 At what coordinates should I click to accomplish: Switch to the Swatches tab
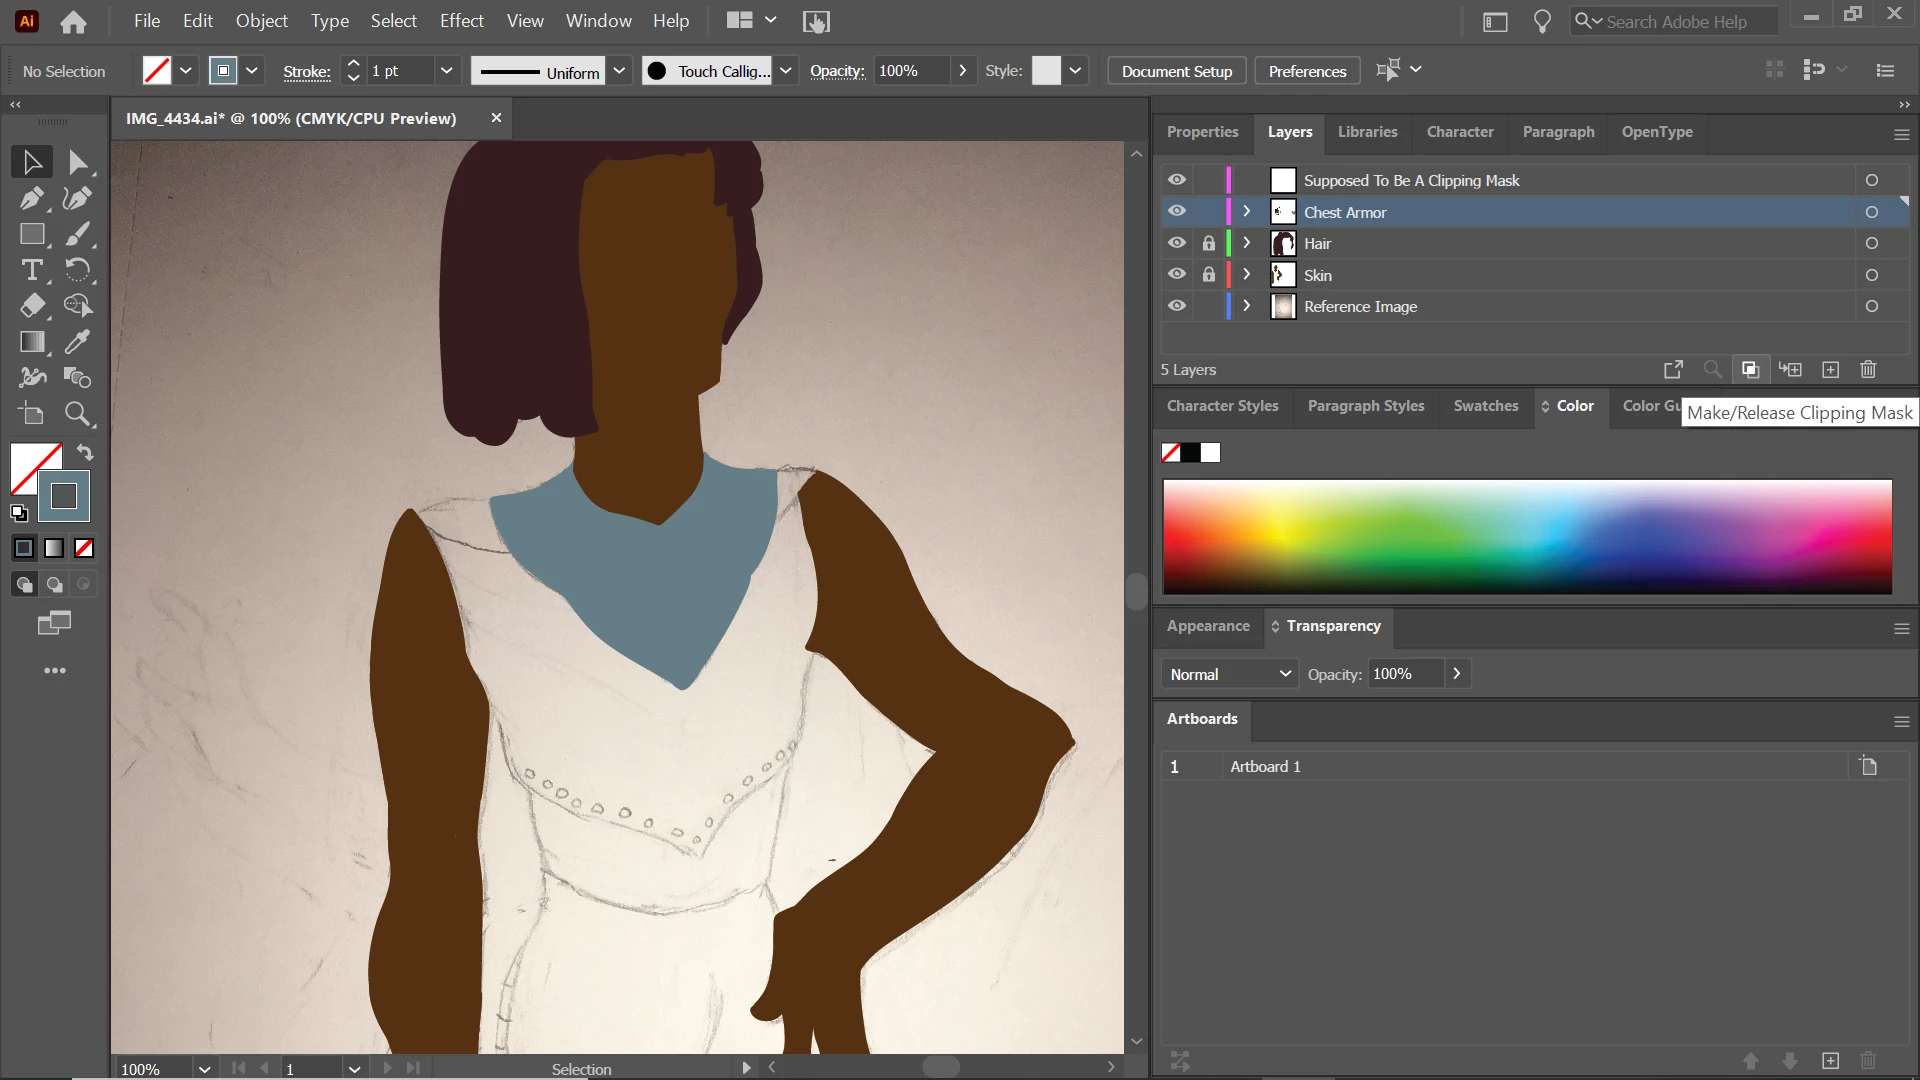pos(1485,406)
